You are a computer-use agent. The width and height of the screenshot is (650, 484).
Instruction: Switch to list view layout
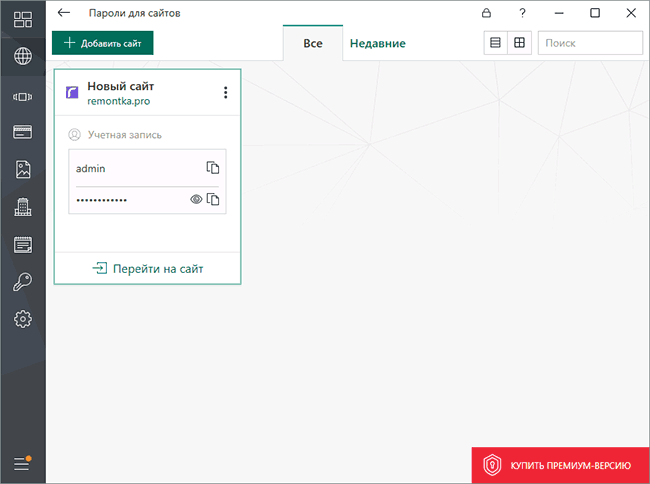point(495,43)
